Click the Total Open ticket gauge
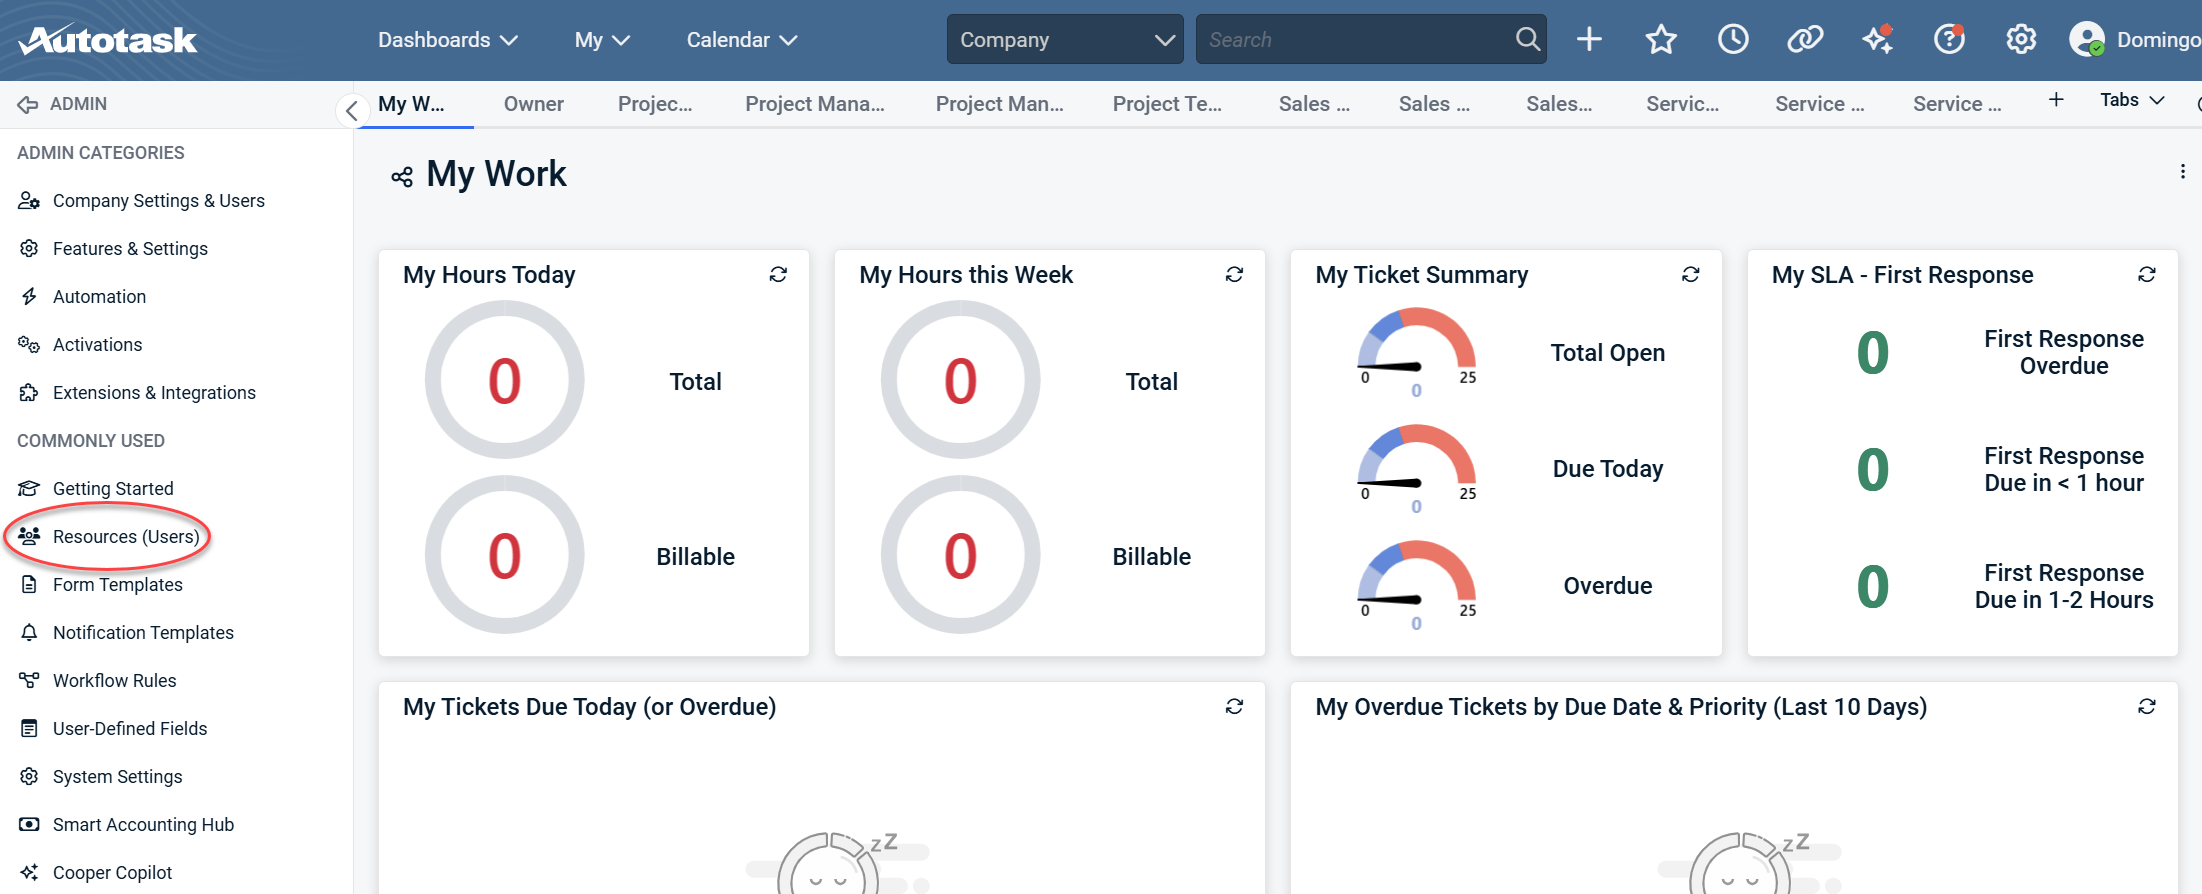This screenshot has width=2202, height=894. 1416,350
